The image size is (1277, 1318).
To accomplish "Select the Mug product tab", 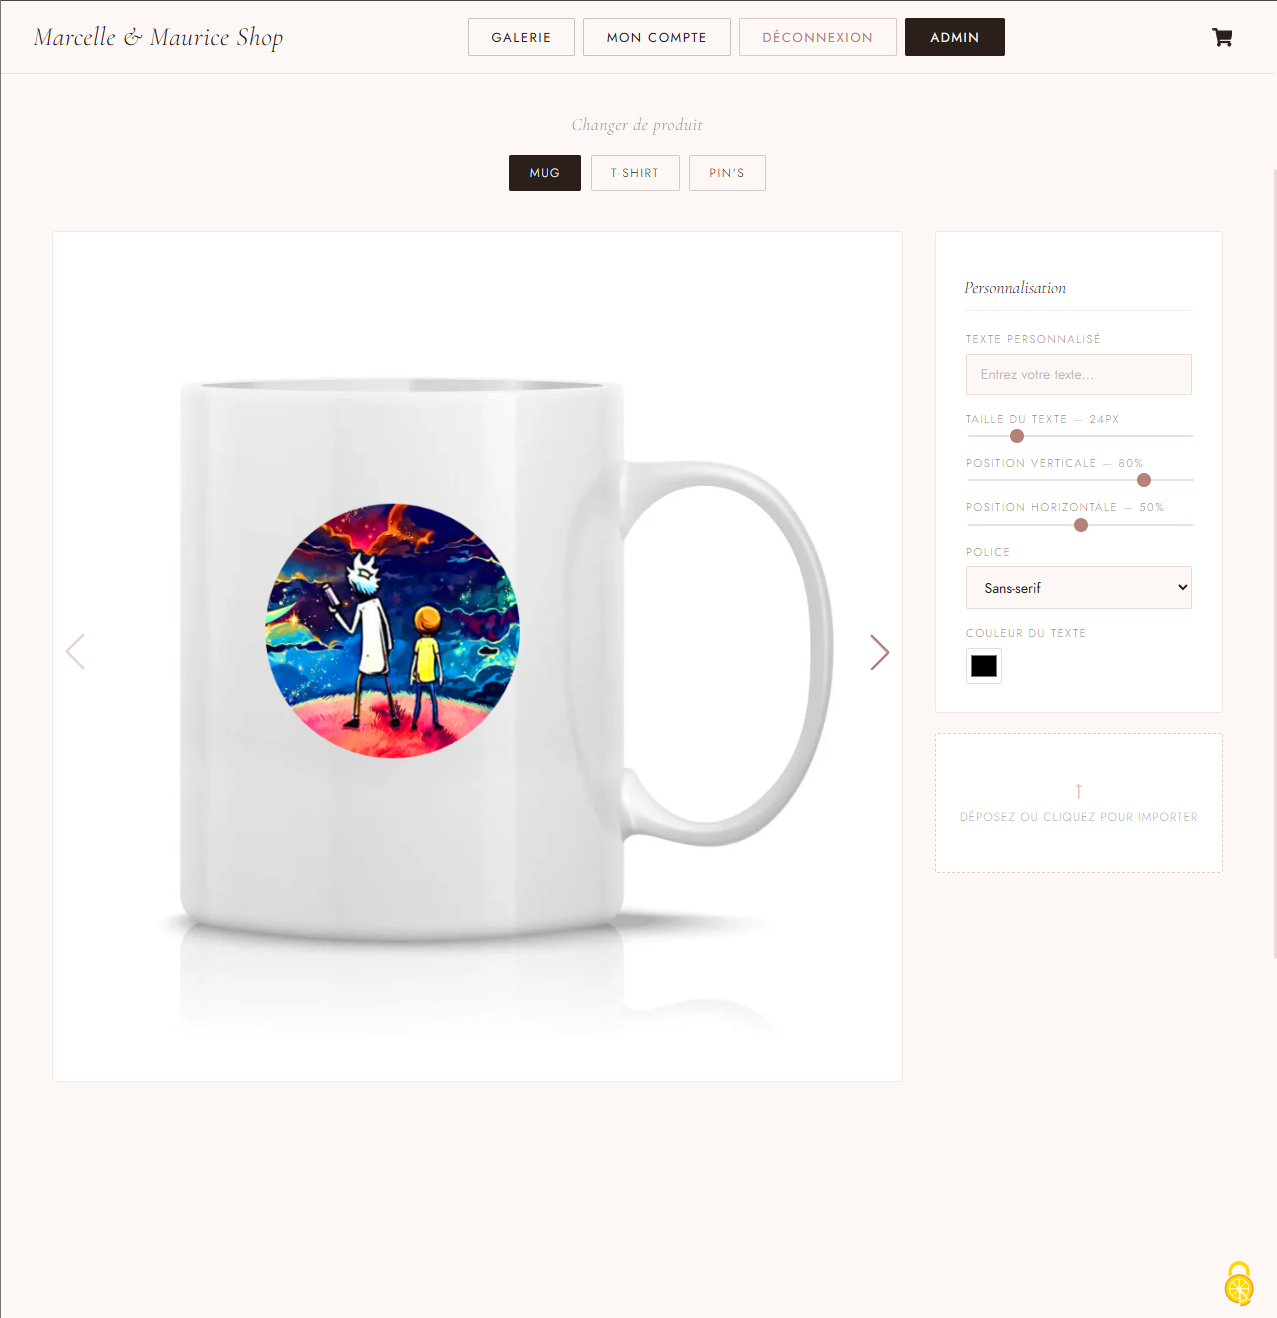I will coord(545,173).
